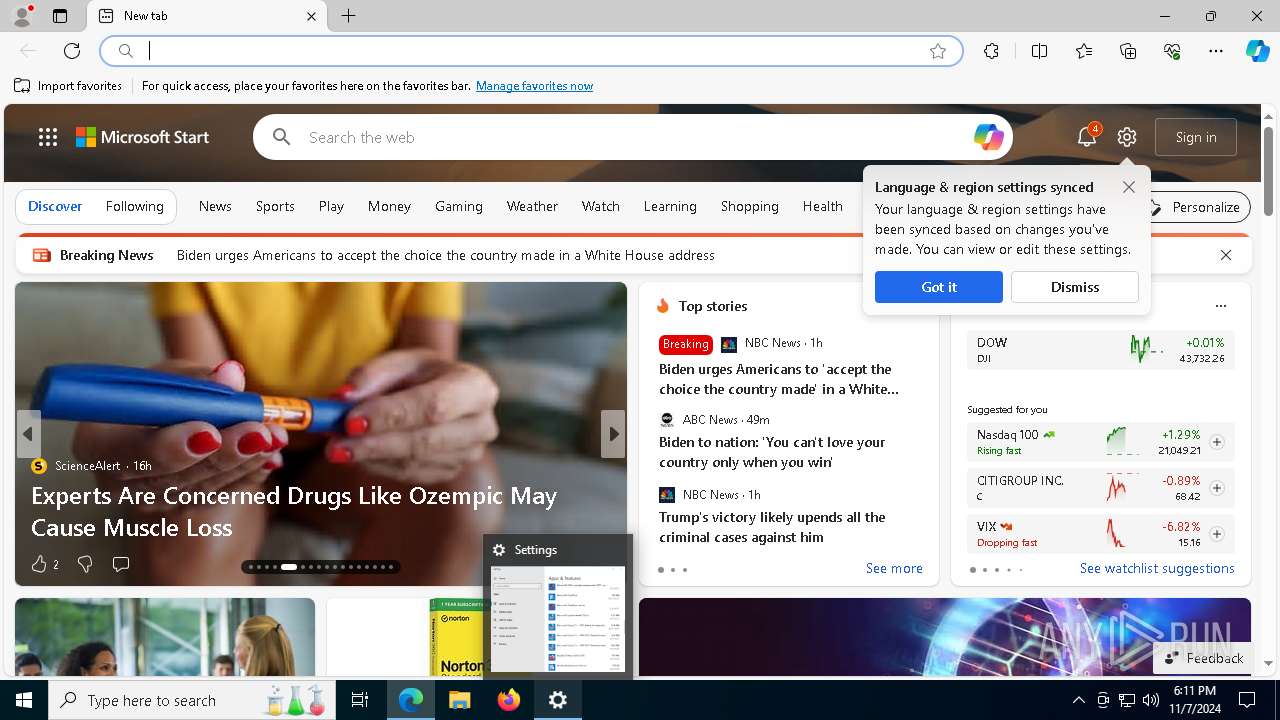
Task: Go to next carousel slide arrow
Action: pos(613,434)
